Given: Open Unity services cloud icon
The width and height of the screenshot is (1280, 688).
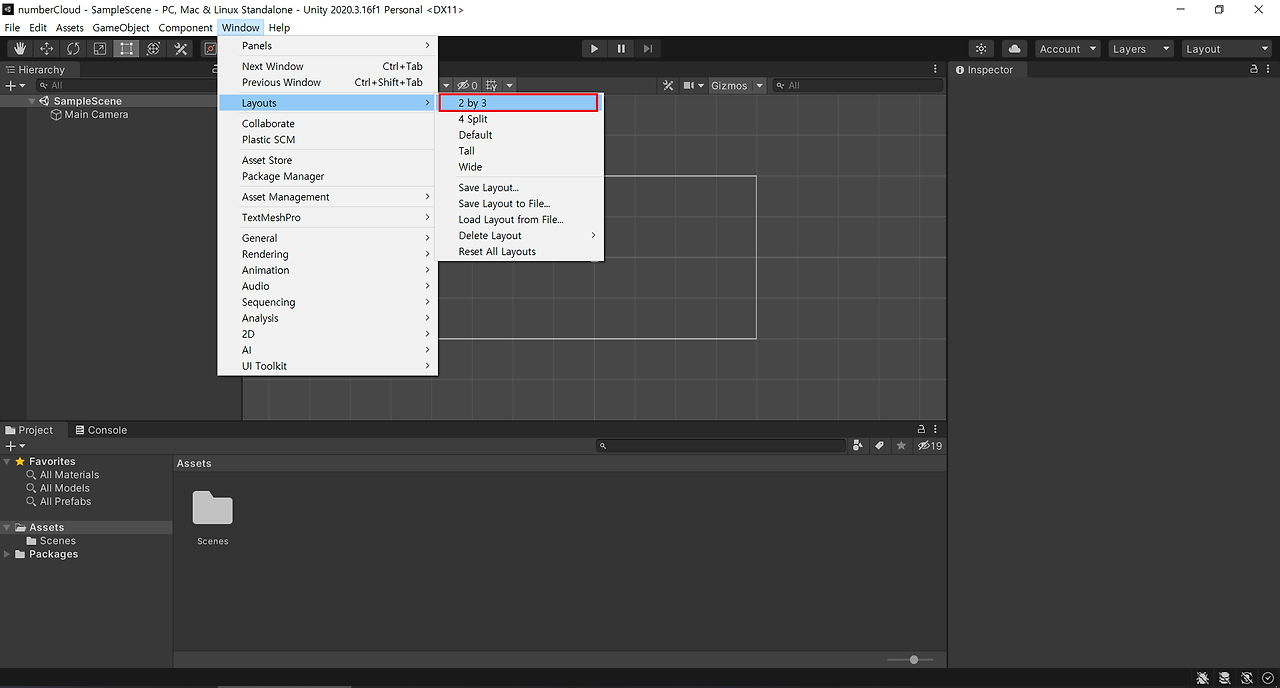Looking at the screenshot, I should point(1015,49).
